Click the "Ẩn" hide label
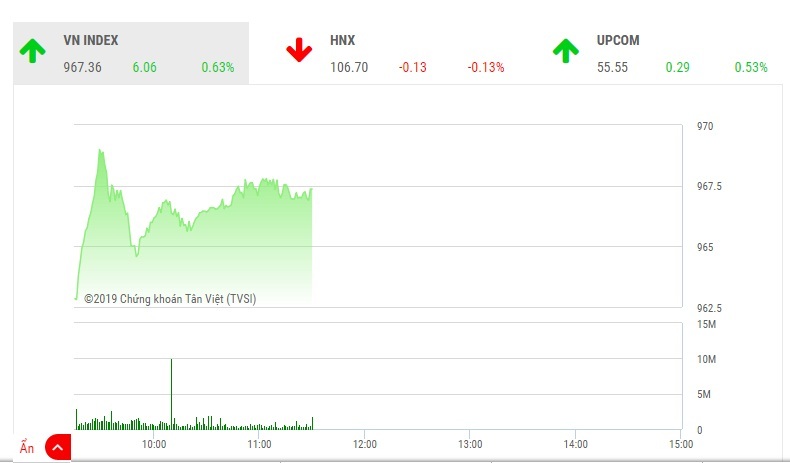 coord(27,448)
